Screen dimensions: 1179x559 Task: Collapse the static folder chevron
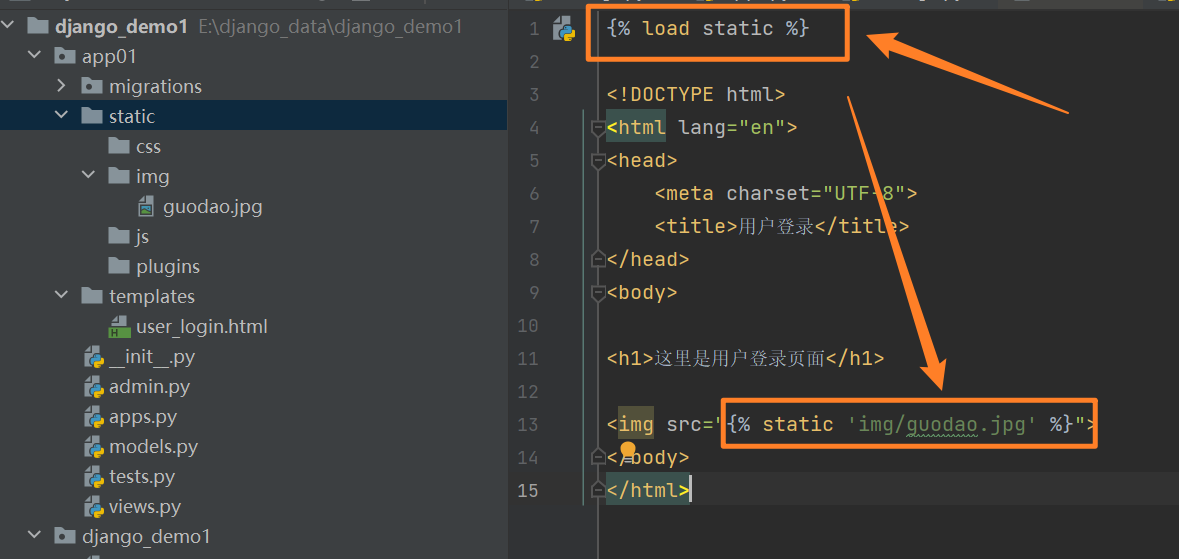click(x=62, y=116)
